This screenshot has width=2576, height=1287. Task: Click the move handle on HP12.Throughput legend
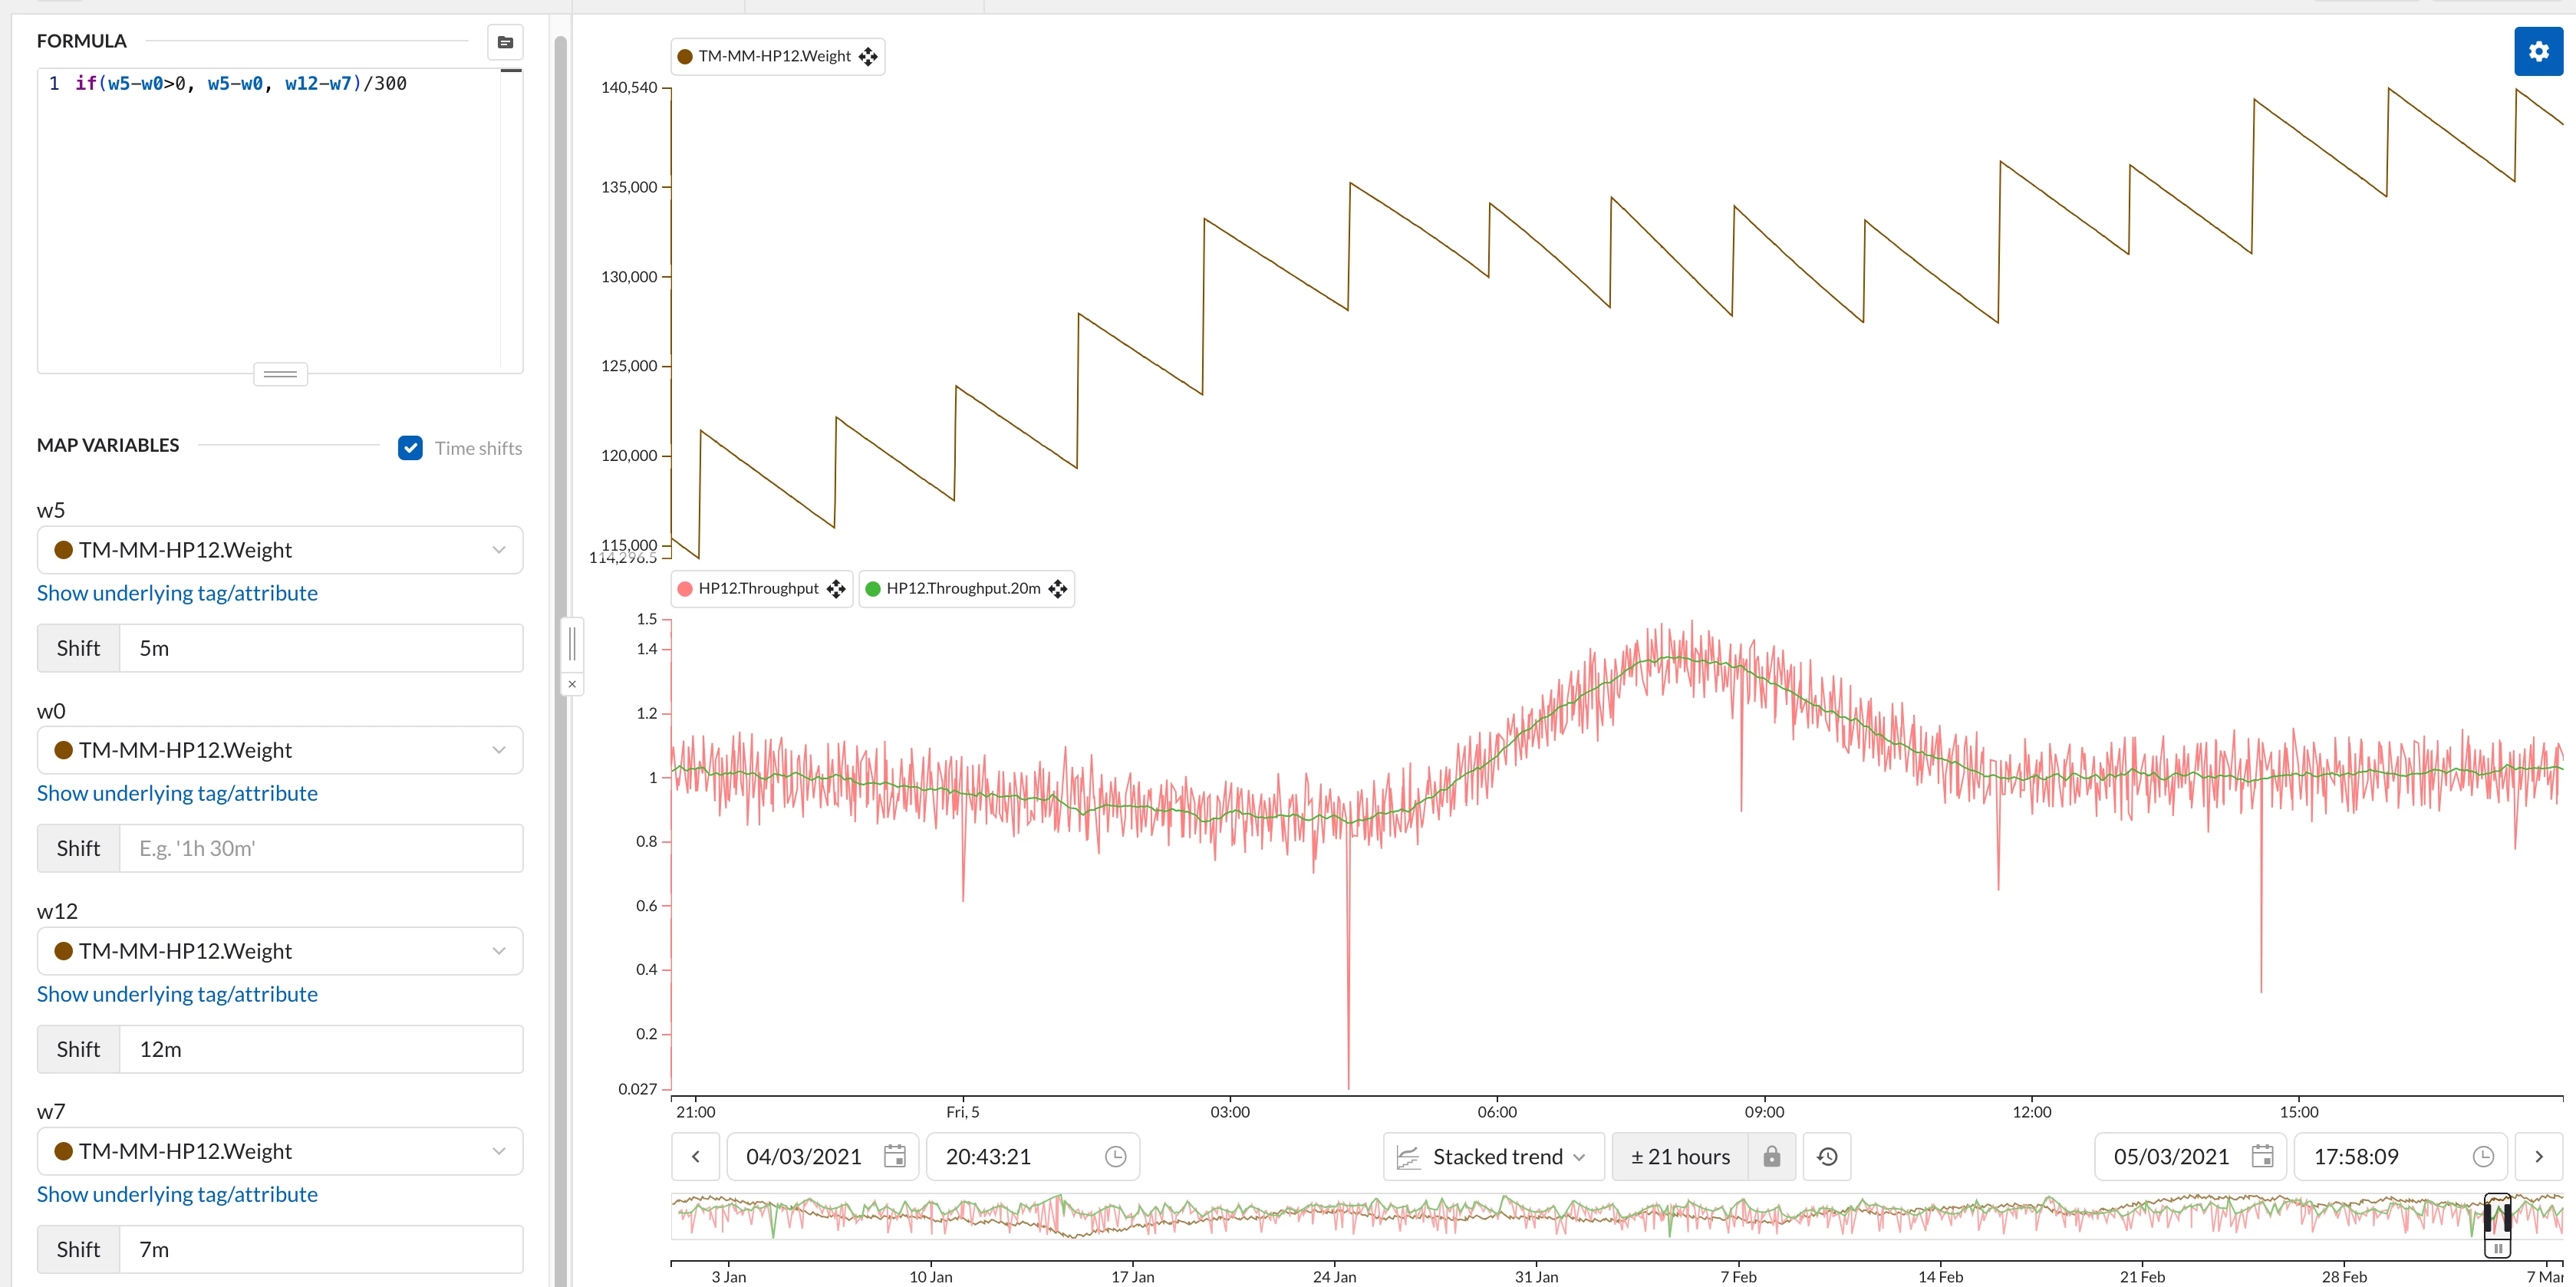coord(836,589)
